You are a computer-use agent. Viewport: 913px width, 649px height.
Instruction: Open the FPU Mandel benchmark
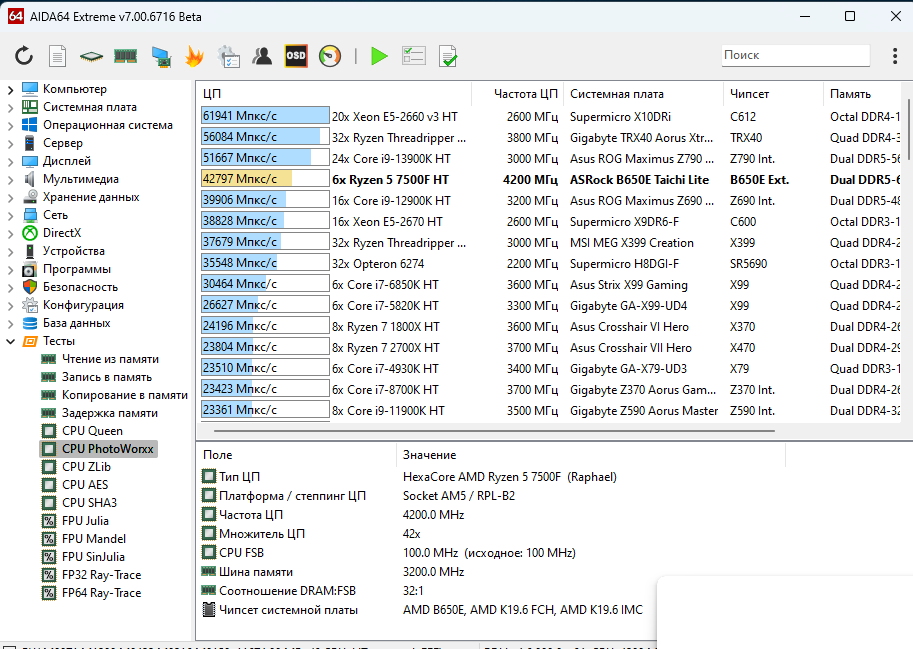(94, 539)
